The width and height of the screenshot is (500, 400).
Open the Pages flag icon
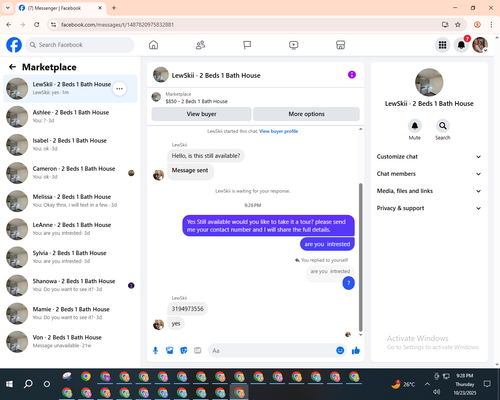[x=247, y=45]
